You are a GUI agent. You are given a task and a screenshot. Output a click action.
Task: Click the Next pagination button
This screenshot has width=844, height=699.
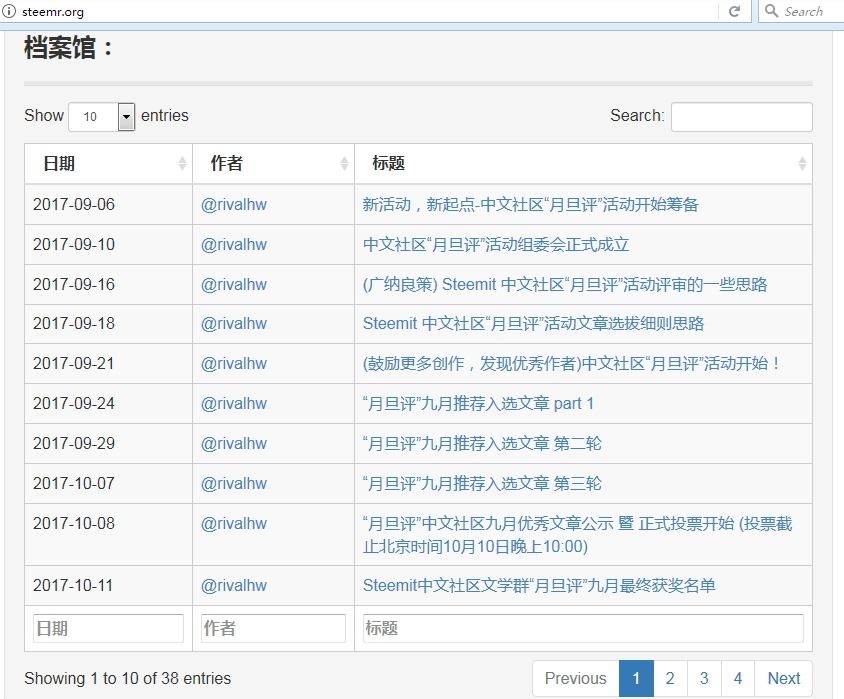783,678
